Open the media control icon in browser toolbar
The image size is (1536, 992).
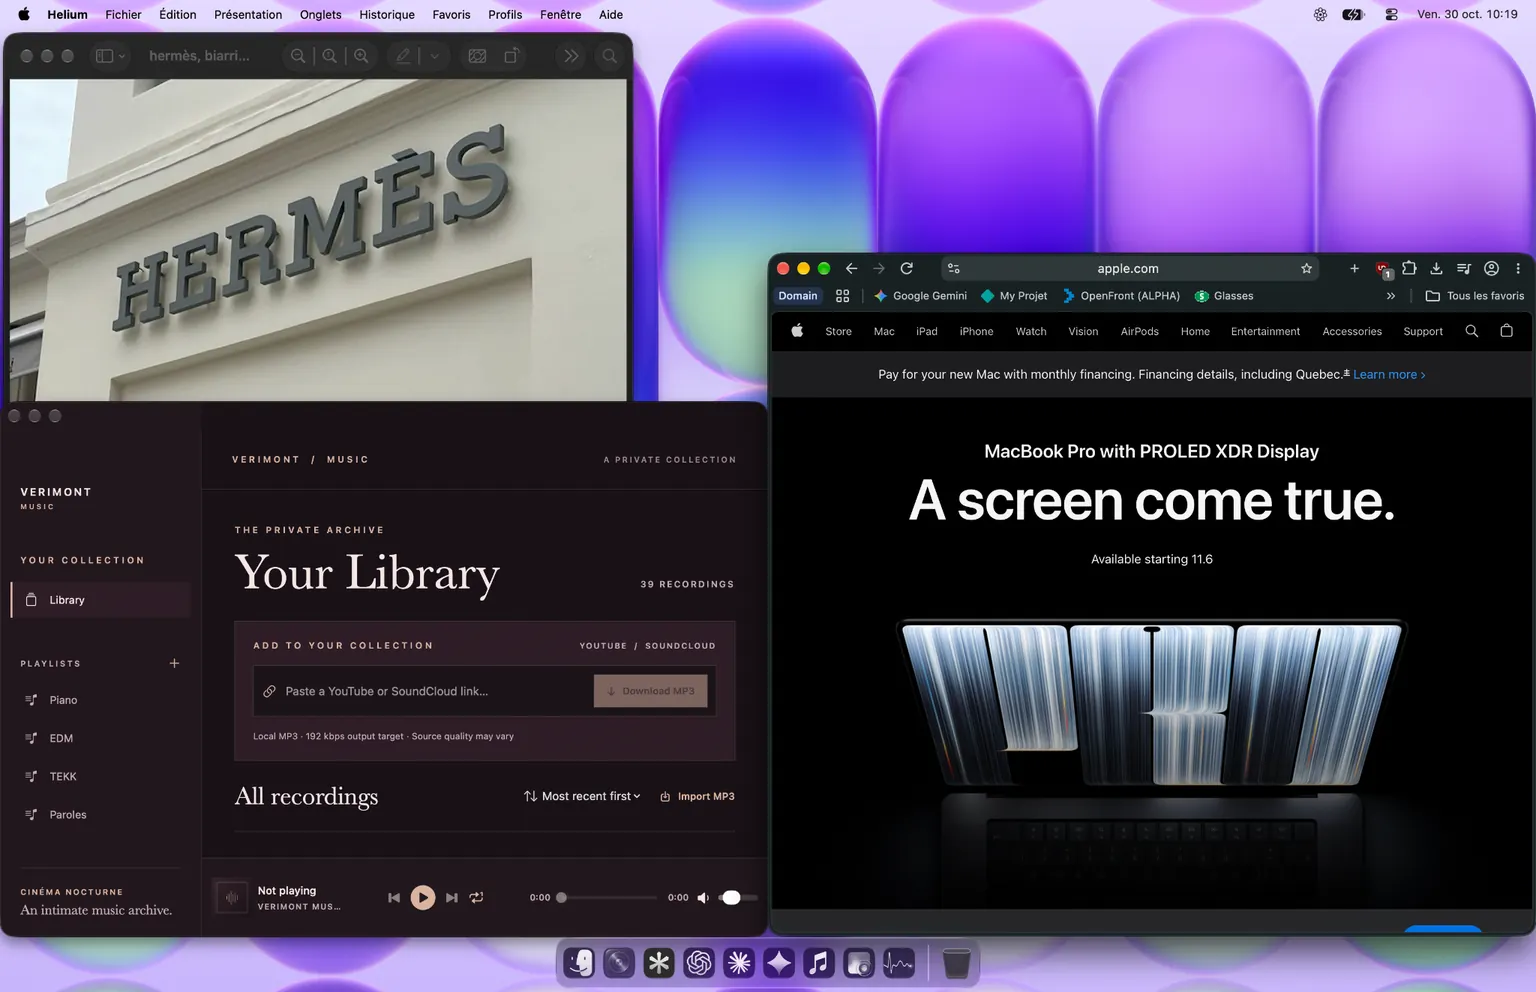coord(1464,268)
